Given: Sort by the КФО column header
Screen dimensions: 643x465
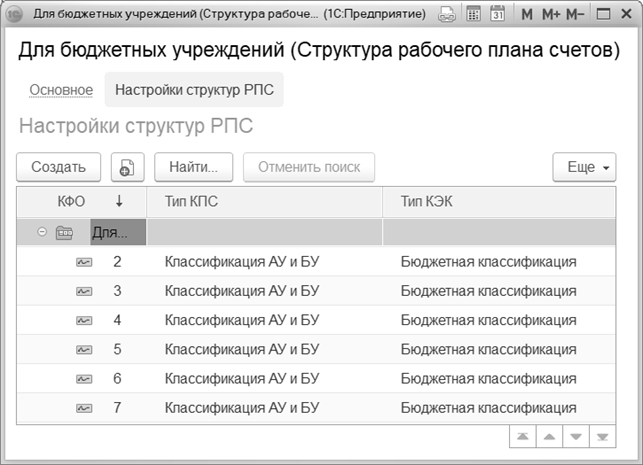Looking at the screenshot, I should coord(72,201).
